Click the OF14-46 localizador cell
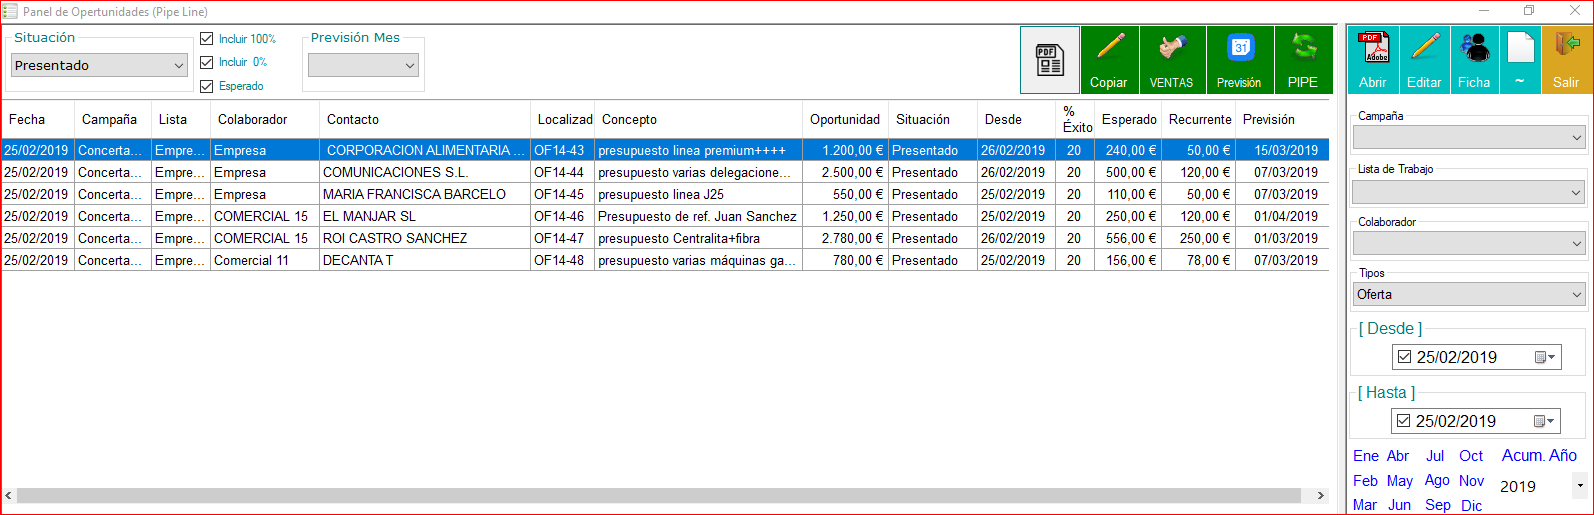Image resolution: width=1594 pixels, height=515 pixels. coord(562,216)
